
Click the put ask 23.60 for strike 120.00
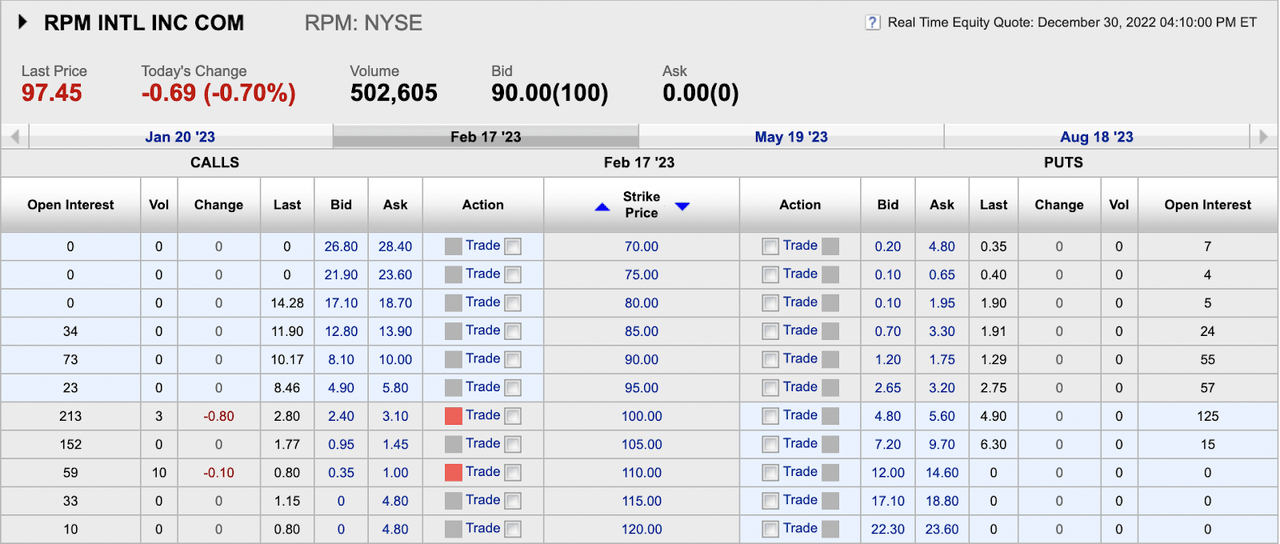point(942,529)
